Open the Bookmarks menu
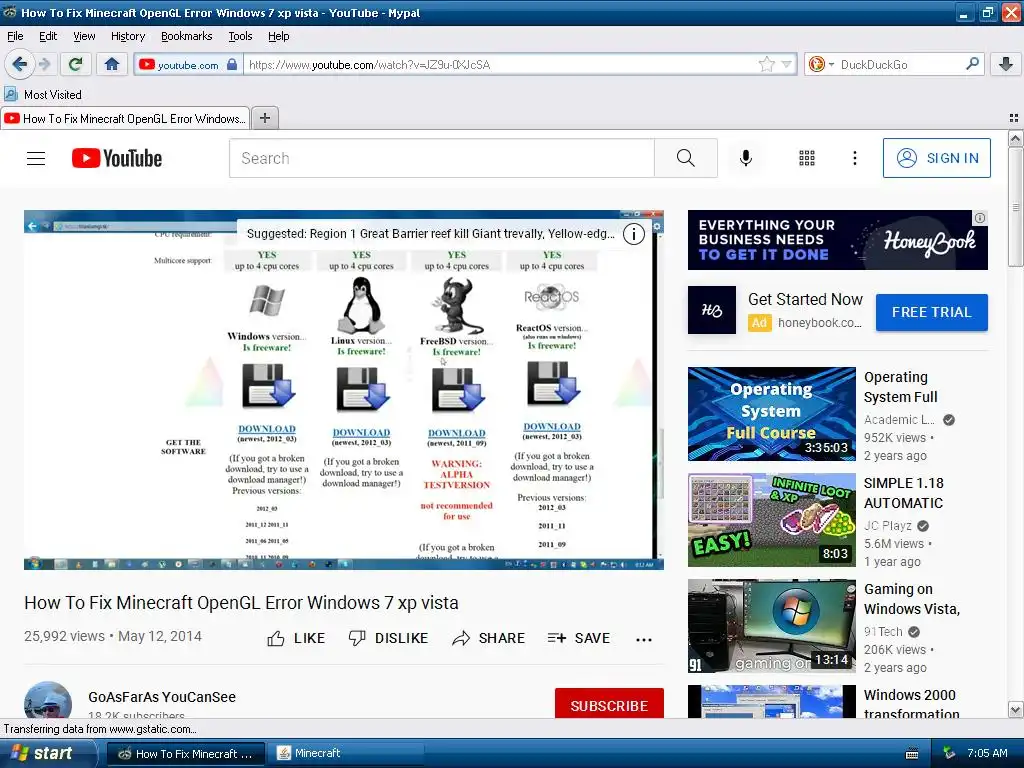The height and width of the screenshot is (768, 1024). [x=187, y=36]
